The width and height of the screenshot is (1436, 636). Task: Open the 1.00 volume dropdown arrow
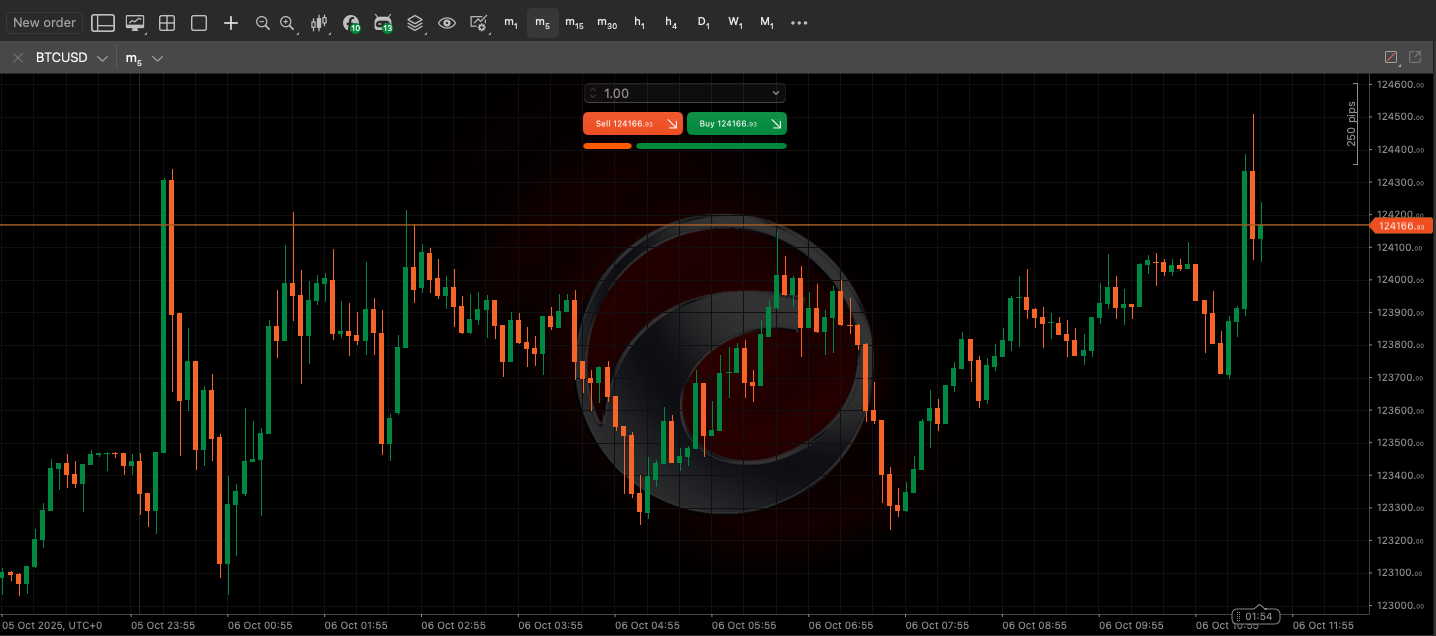[776, 93]
